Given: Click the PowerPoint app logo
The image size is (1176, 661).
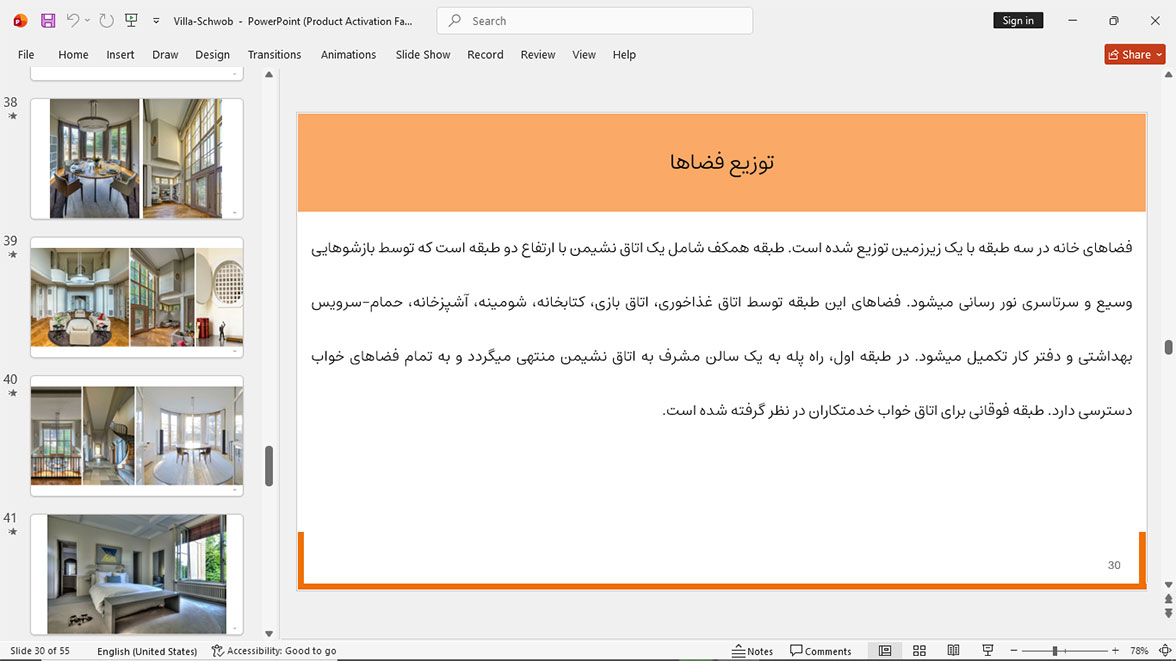Looking at the screenshot, I should tap(20, 21).
